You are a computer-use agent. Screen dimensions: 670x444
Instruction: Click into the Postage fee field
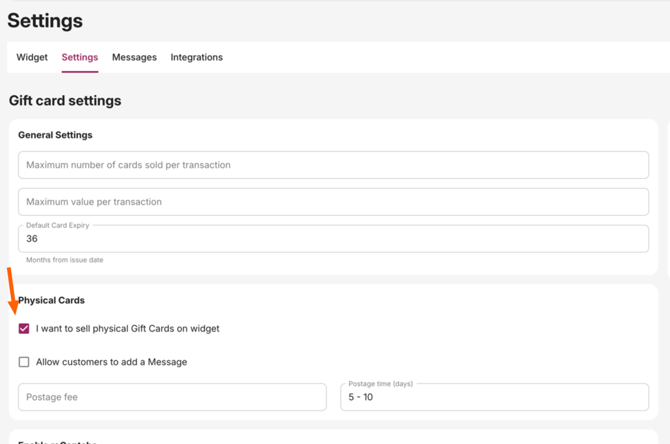(172, 397)
